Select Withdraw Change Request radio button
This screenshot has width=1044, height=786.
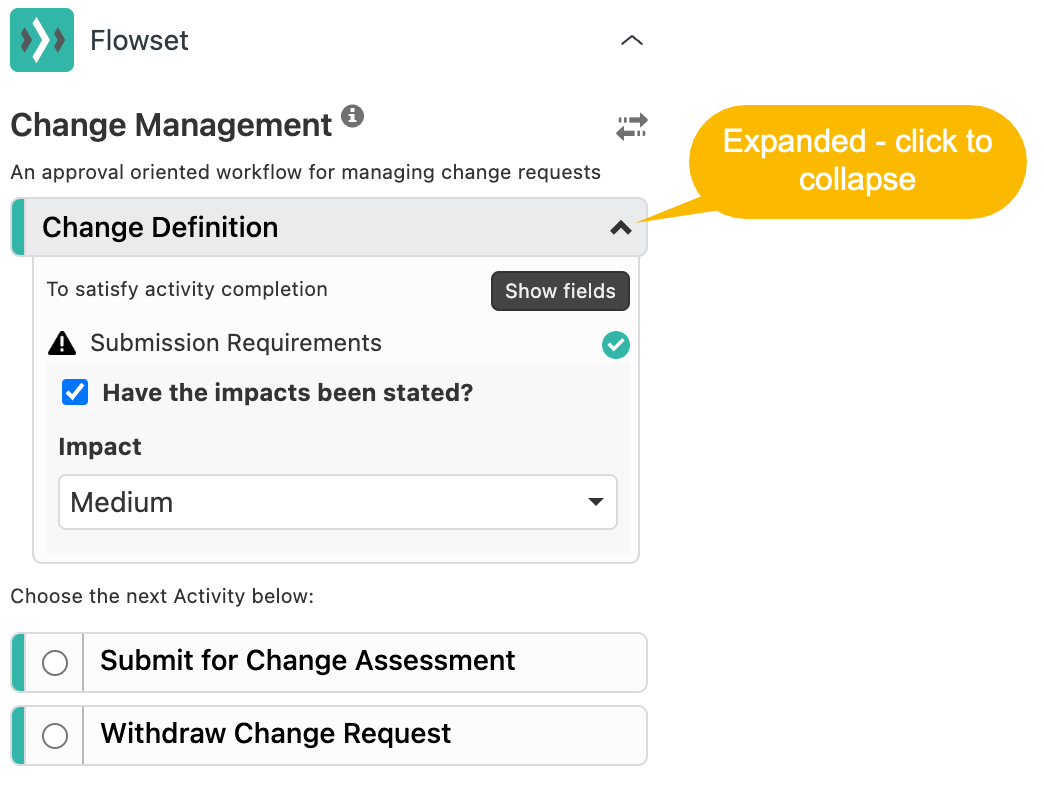click(55, 736)
